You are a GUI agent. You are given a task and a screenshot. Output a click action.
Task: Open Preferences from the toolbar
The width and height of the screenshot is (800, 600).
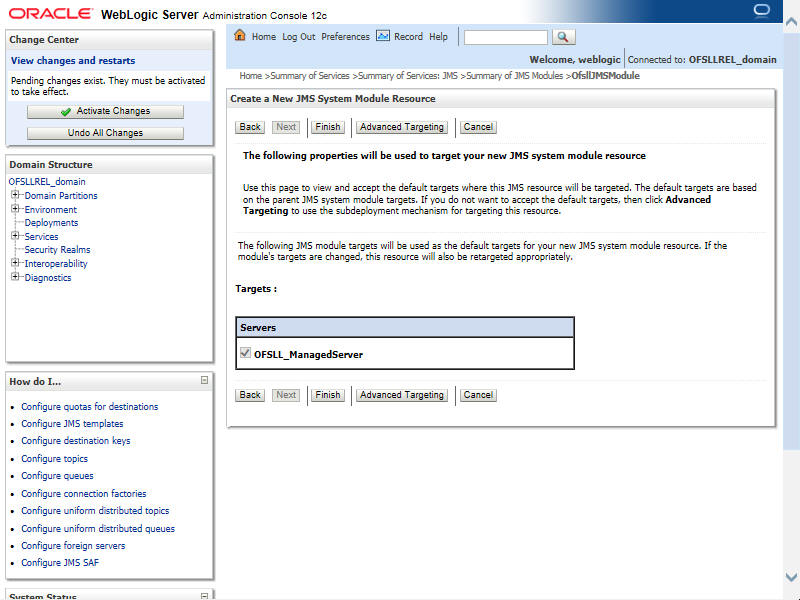tap(345, 37)
